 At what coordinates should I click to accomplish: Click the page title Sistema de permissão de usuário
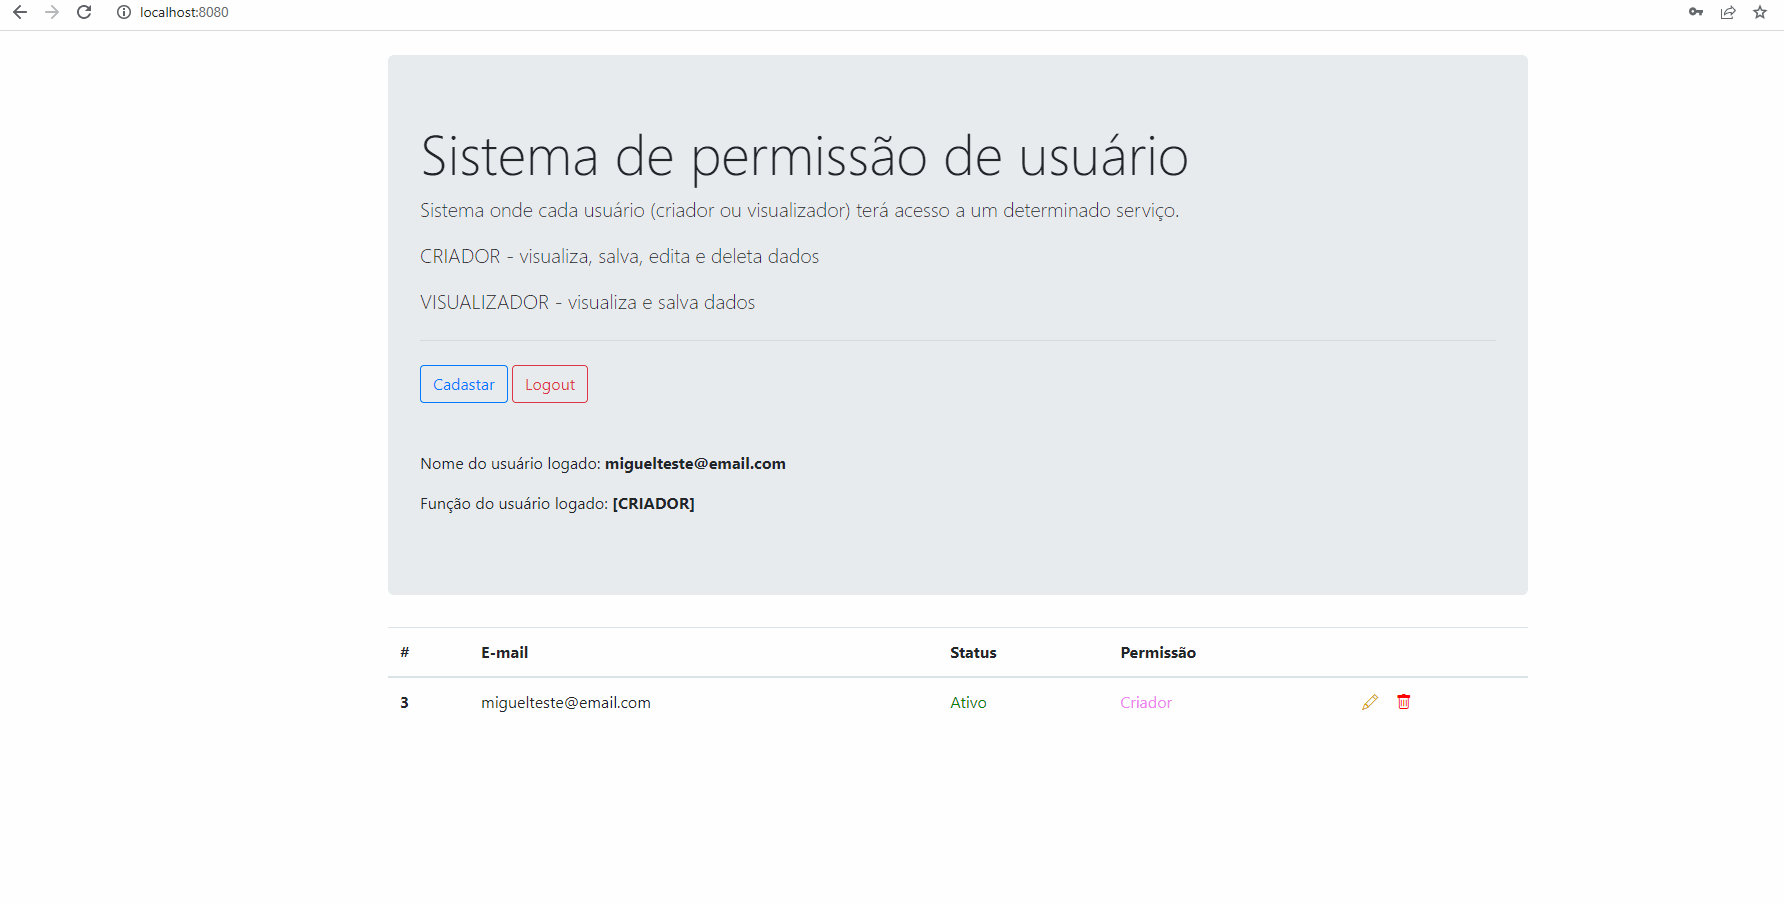pyautogui.click(x=804, y=156)
